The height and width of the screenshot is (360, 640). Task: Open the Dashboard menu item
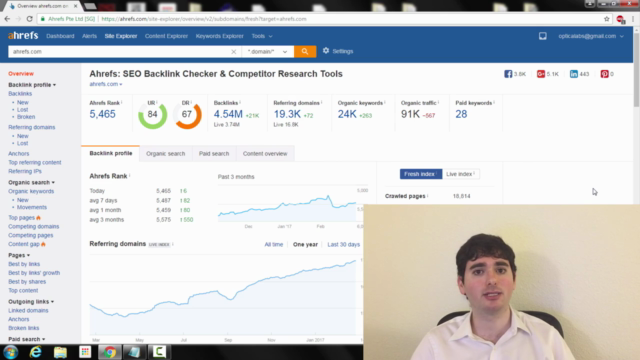[60, 36]
